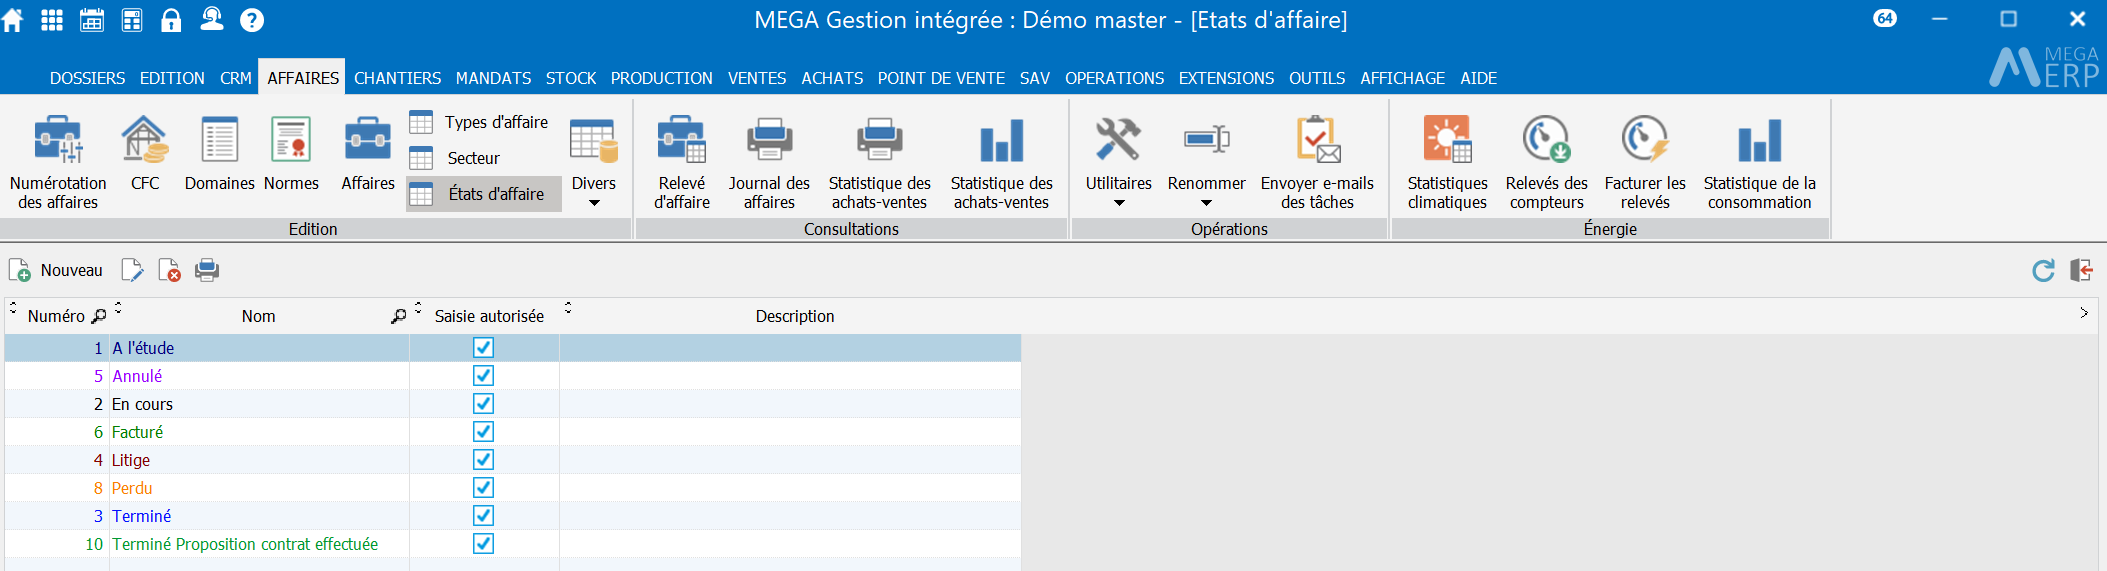2107x571 pixels.
Task: Open Statistique de la consommation
Action: click(1759, 163)
